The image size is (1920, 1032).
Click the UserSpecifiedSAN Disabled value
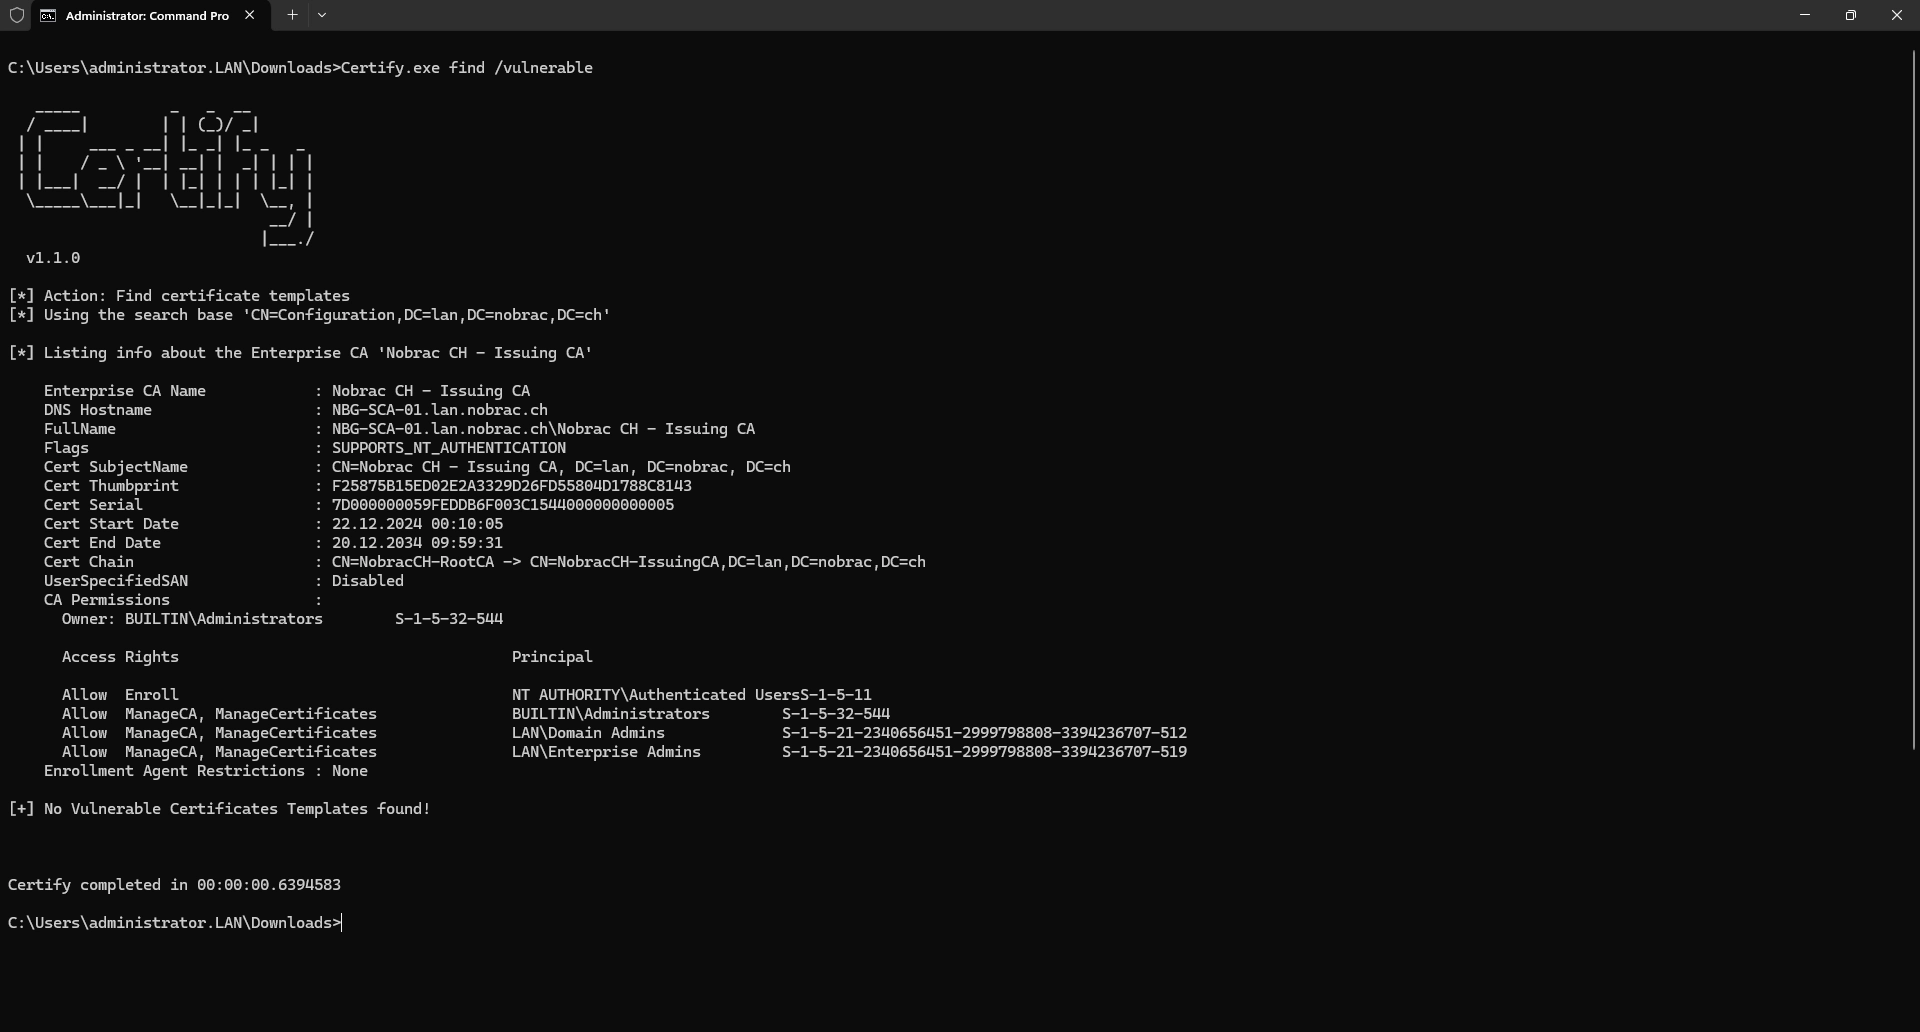368,581
